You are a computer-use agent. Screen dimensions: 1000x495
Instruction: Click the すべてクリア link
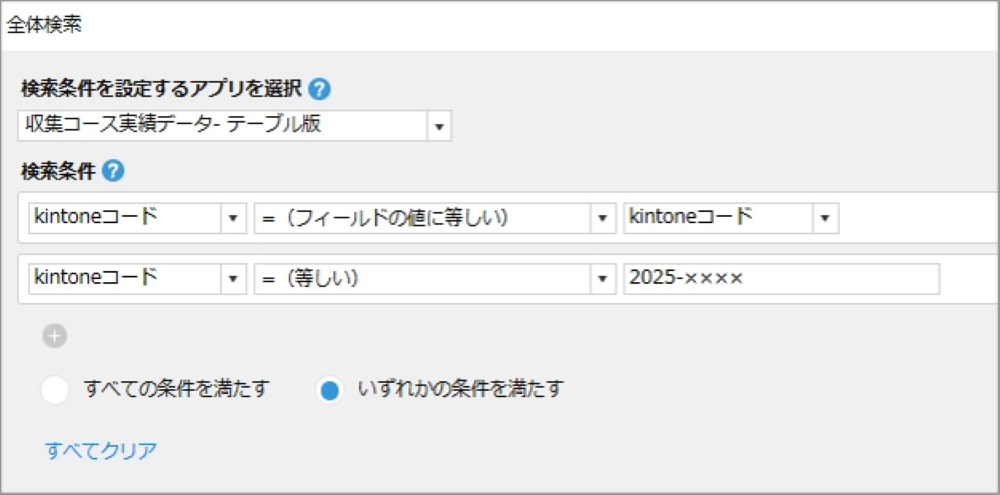tap(101, 450)
